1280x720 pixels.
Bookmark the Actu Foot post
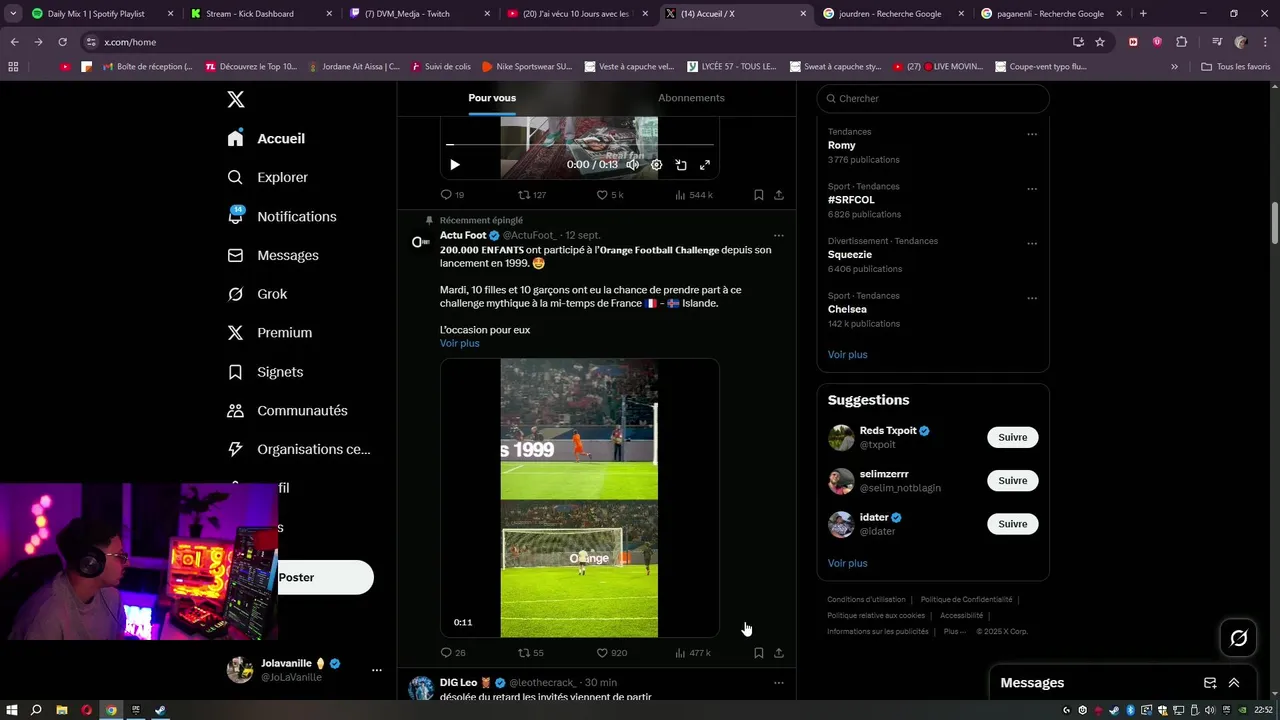tap(758, 653)
